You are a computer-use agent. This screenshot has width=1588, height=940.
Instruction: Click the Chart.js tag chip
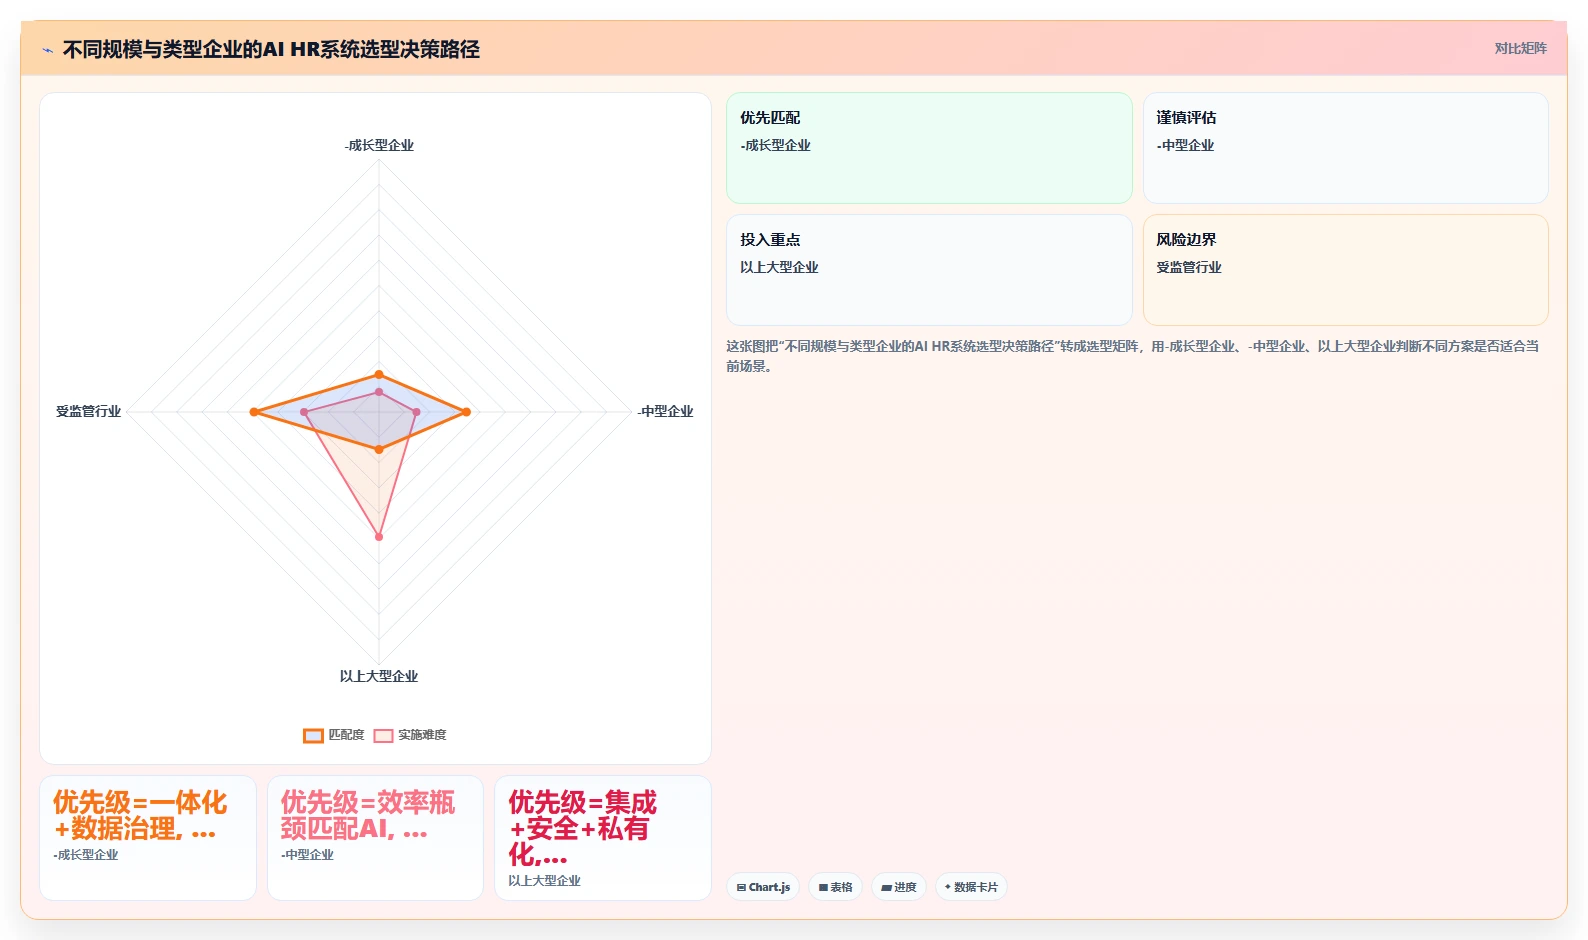tap(763, 887)
